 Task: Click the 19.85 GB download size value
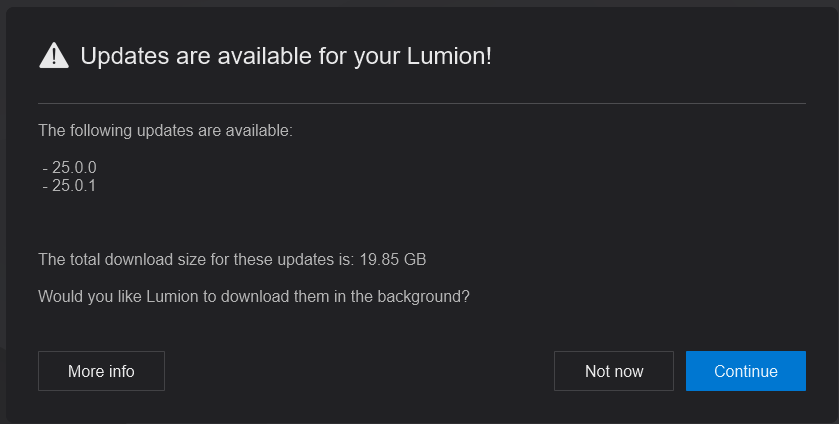coord(393,260)
